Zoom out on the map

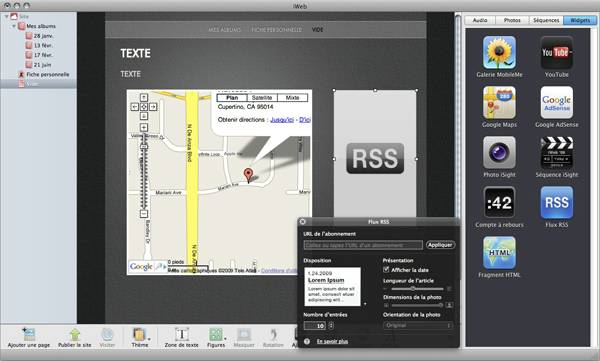click(x=144, y=214)
